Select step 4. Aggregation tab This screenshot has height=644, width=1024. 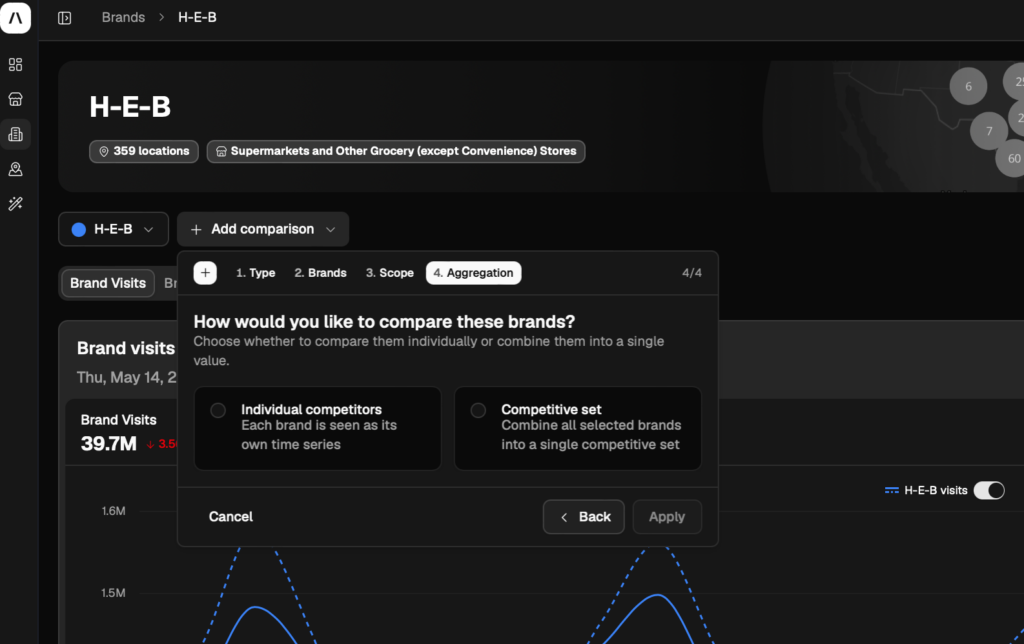473,273
